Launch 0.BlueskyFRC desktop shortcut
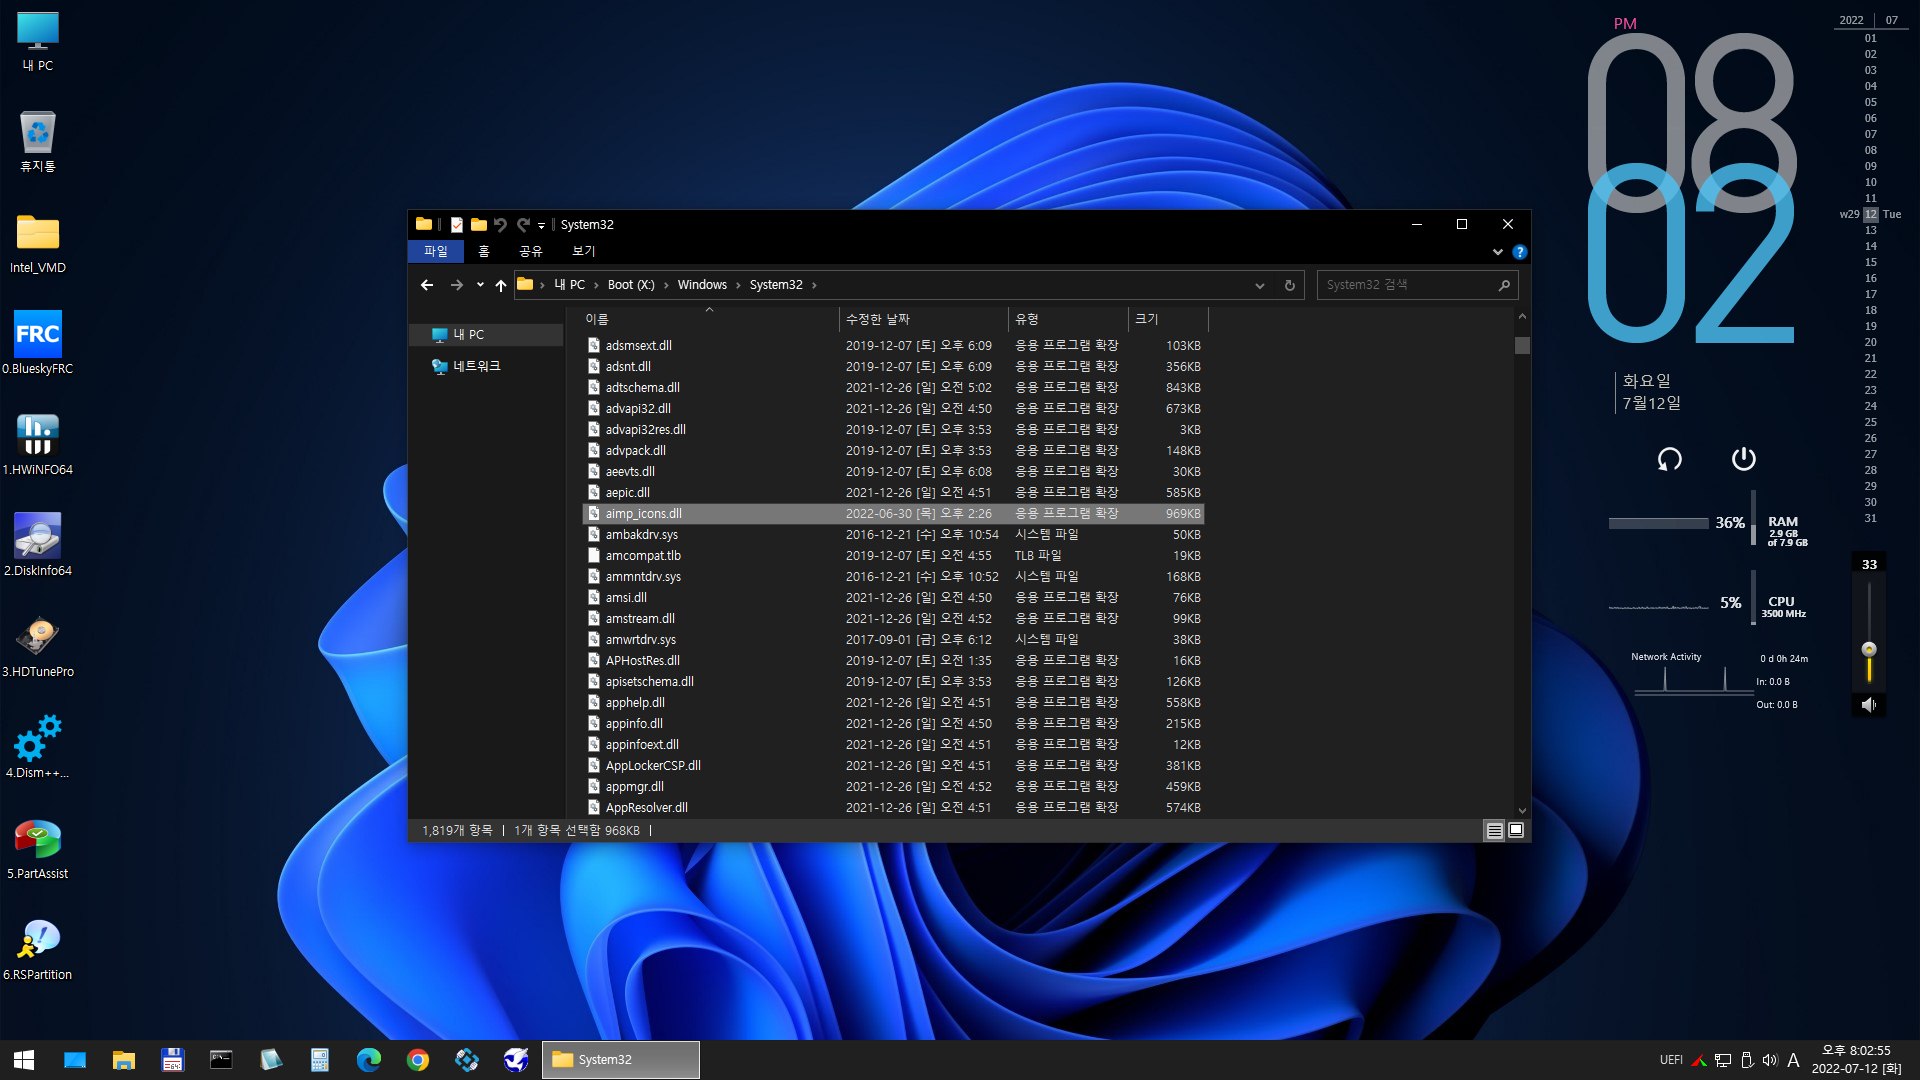1920x1080 pixels. pyautogui.click(x=38, y=344)
